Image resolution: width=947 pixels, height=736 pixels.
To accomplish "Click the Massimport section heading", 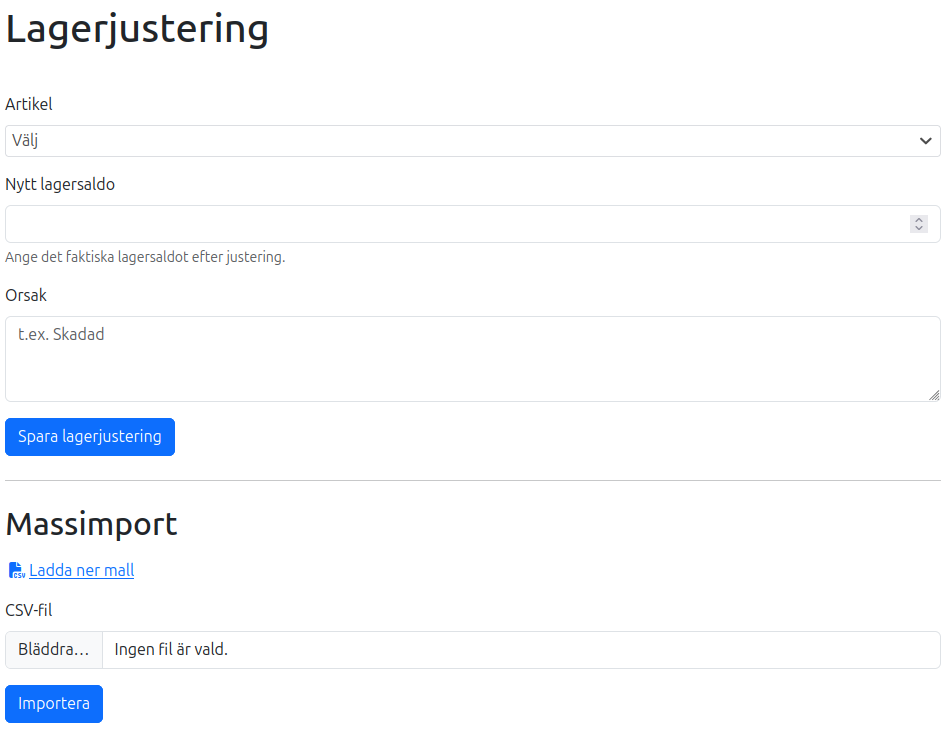I will (x=91, y=523).
